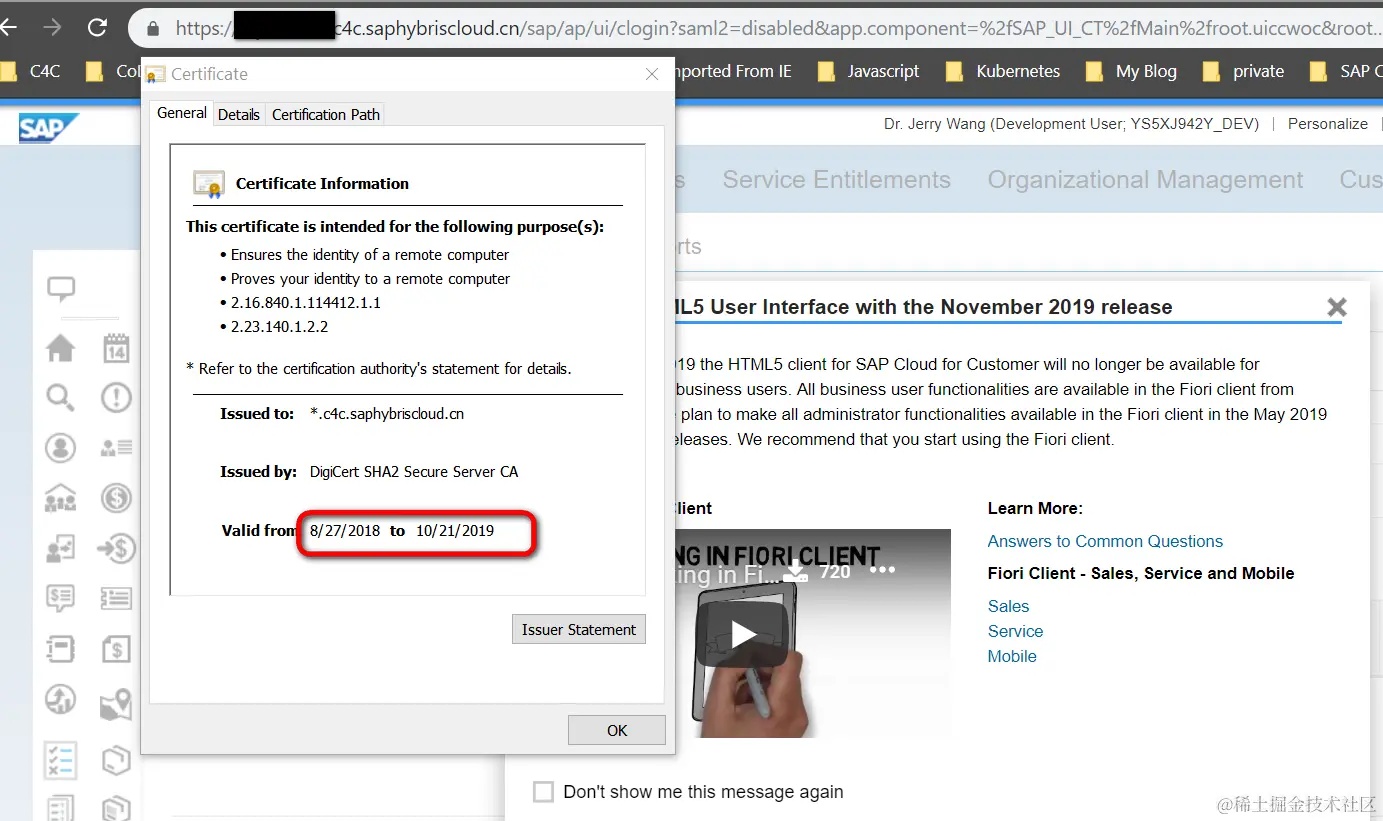1383x821 pixels.
Task: Open Answers to Common Questions link
Action: [1105, 541]
